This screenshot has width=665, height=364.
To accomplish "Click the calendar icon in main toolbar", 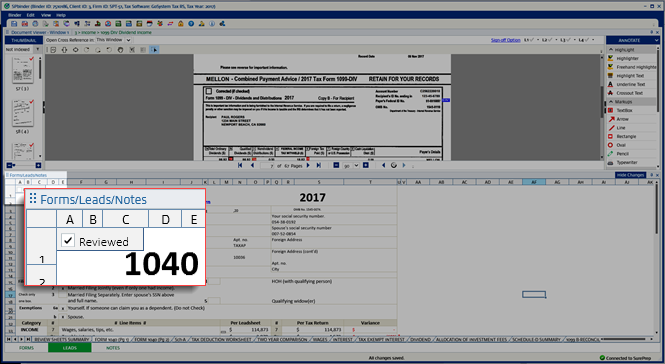I will click(150, 24).
